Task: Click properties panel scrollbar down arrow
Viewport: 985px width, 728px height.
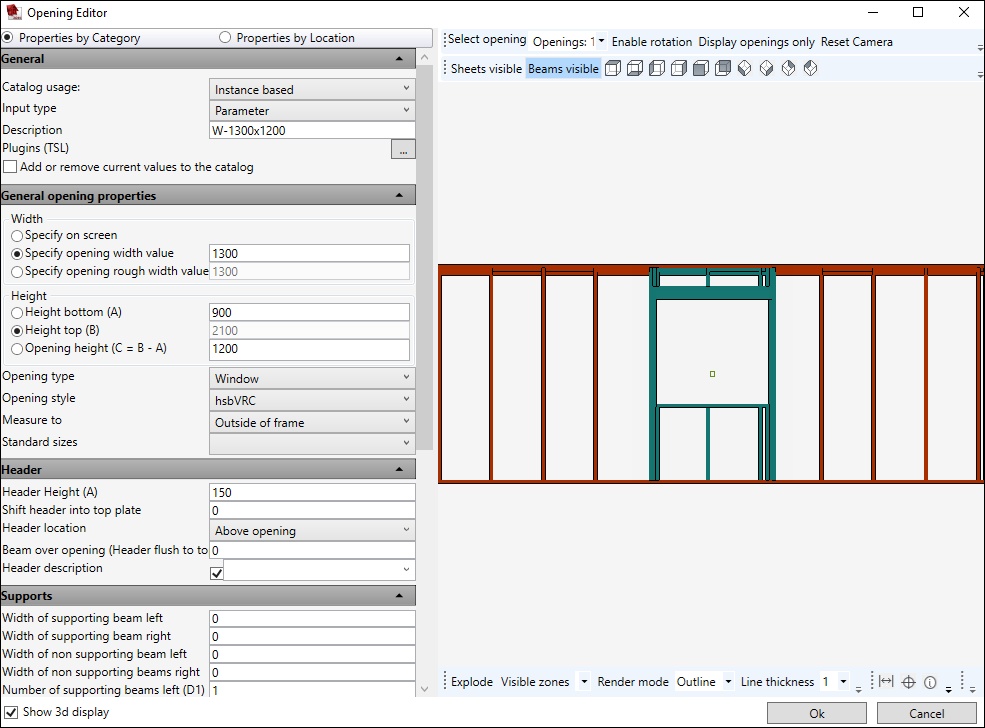Action: point(425,689)
